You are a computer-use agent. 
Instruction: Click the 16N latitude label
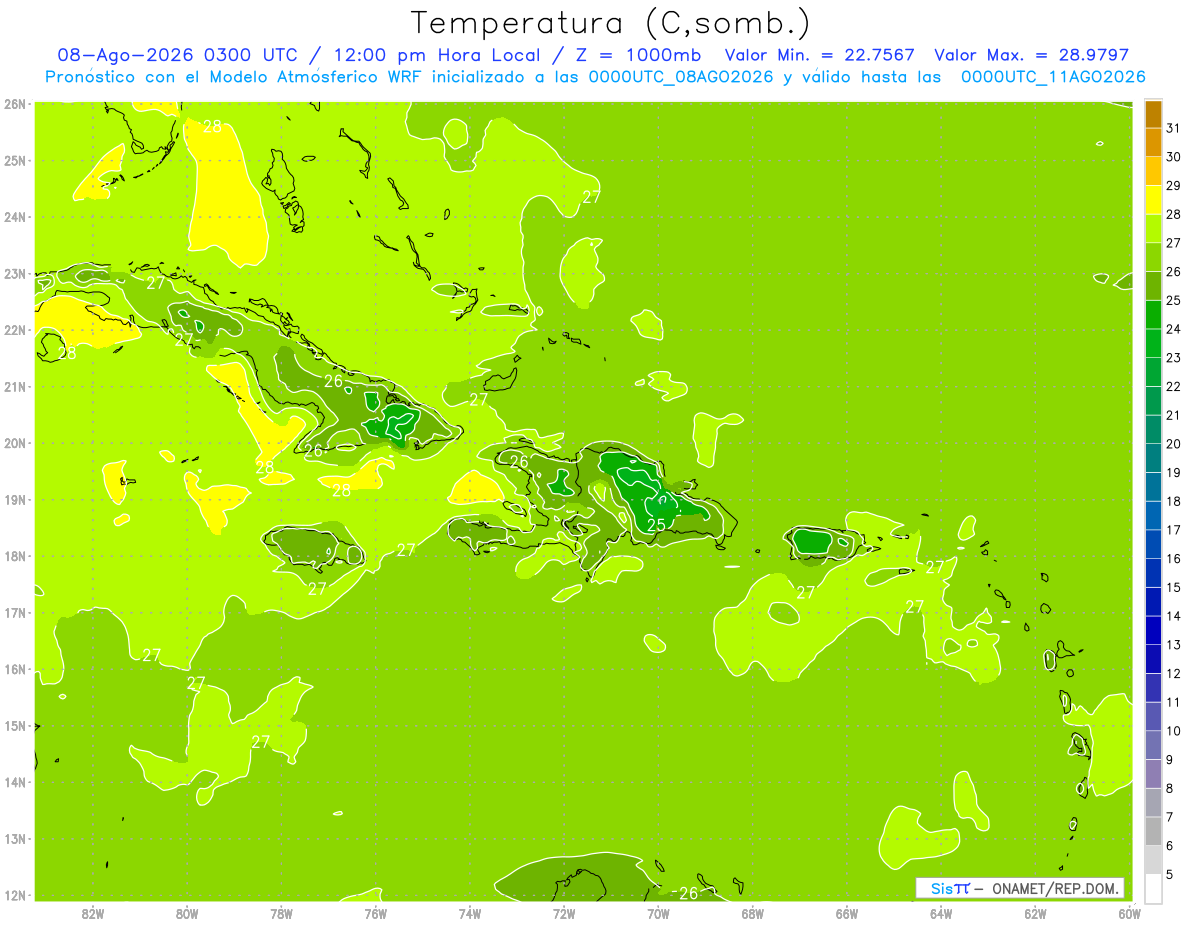[15, 669]
